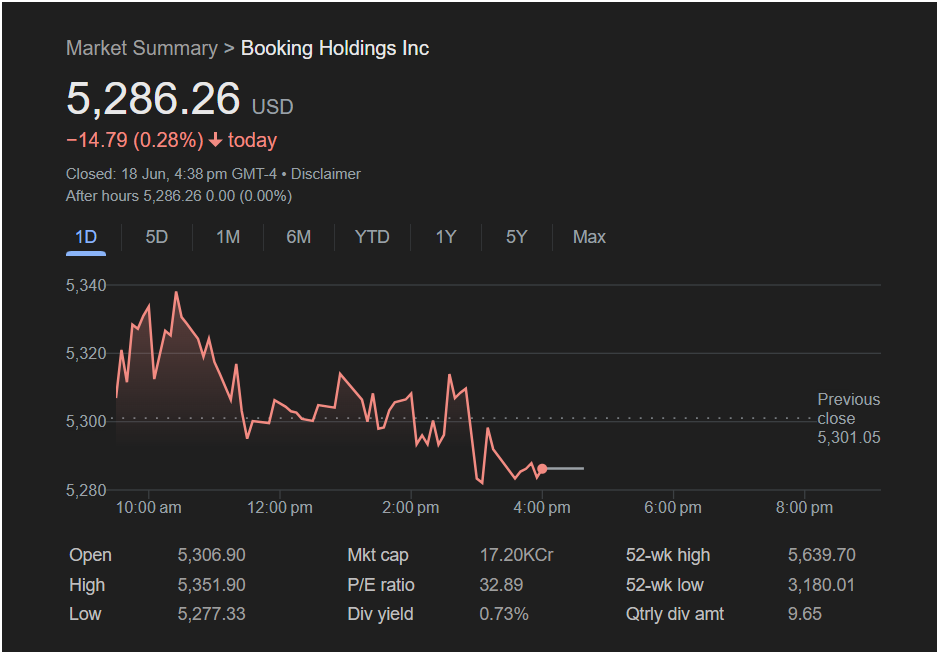Show the YTD chart tab
Viewport: 939px width, 654px height.
point(372,237)
